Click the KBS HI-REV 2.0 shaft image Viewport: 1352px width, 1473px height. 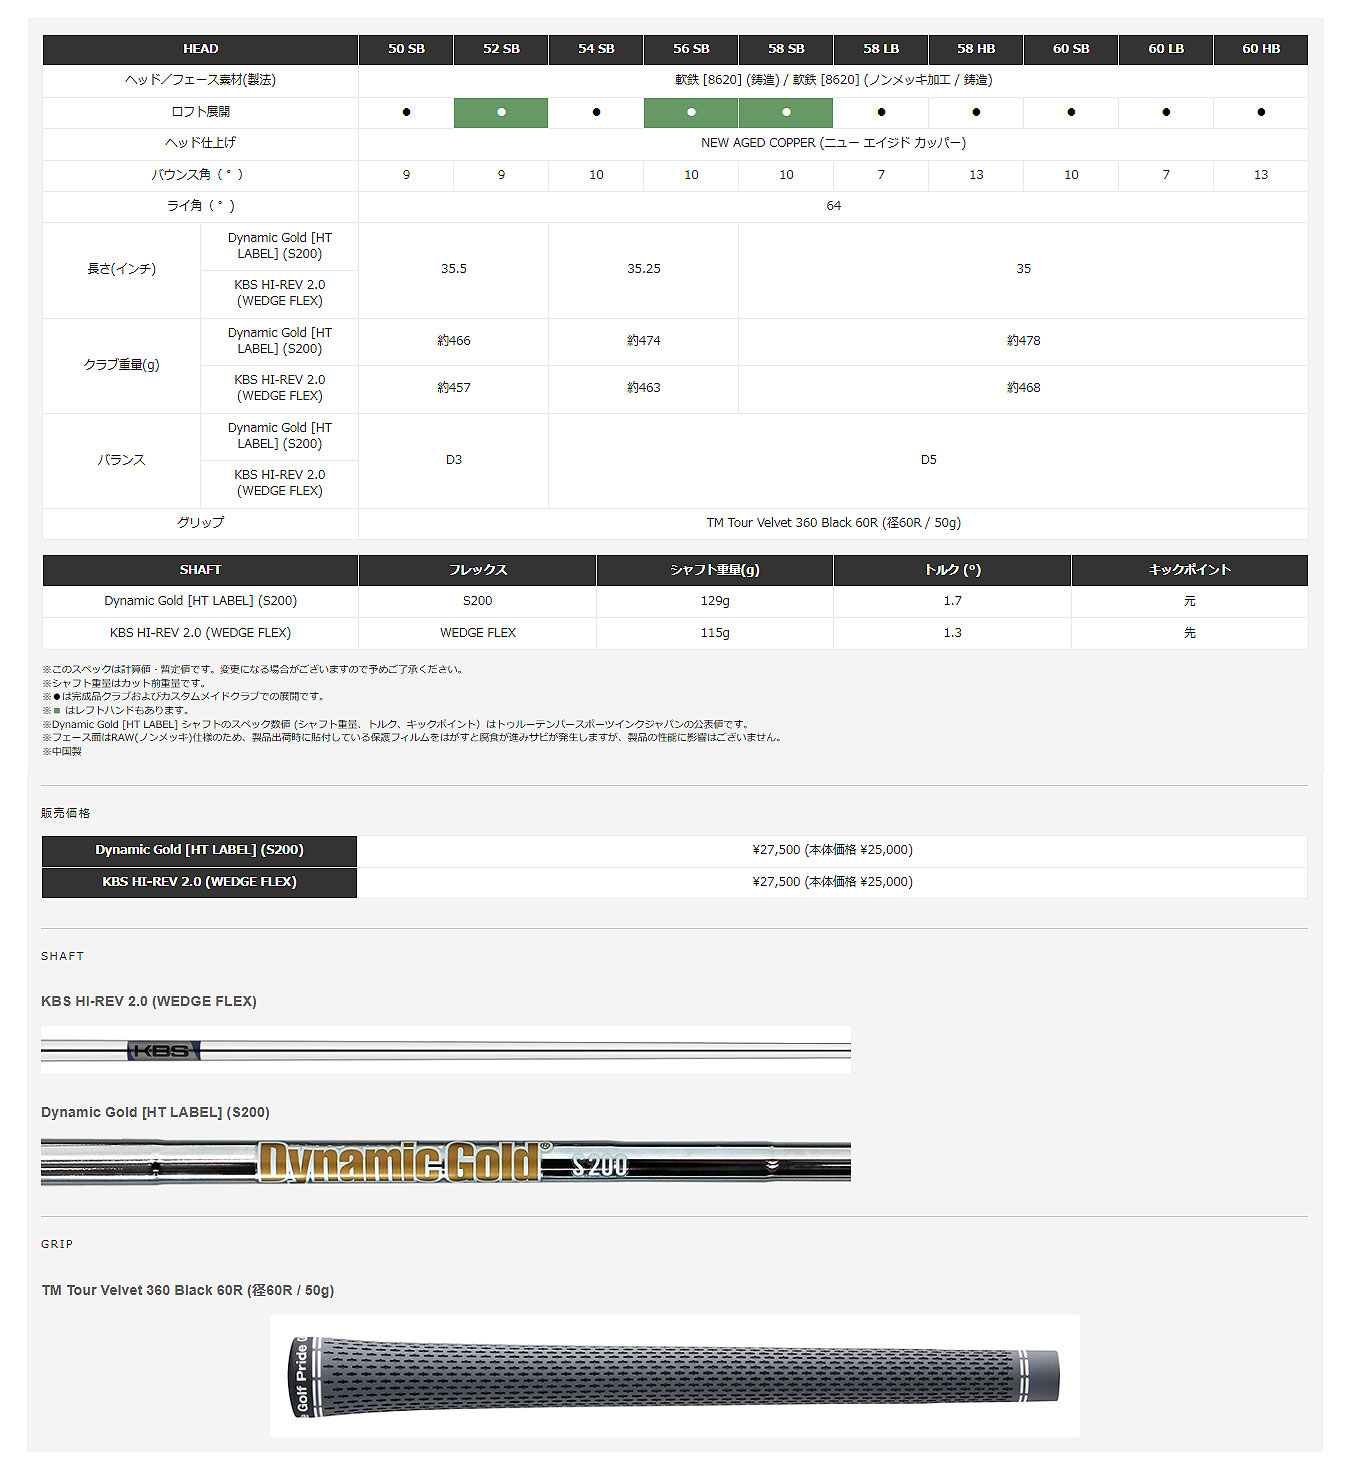(446, 1050)
